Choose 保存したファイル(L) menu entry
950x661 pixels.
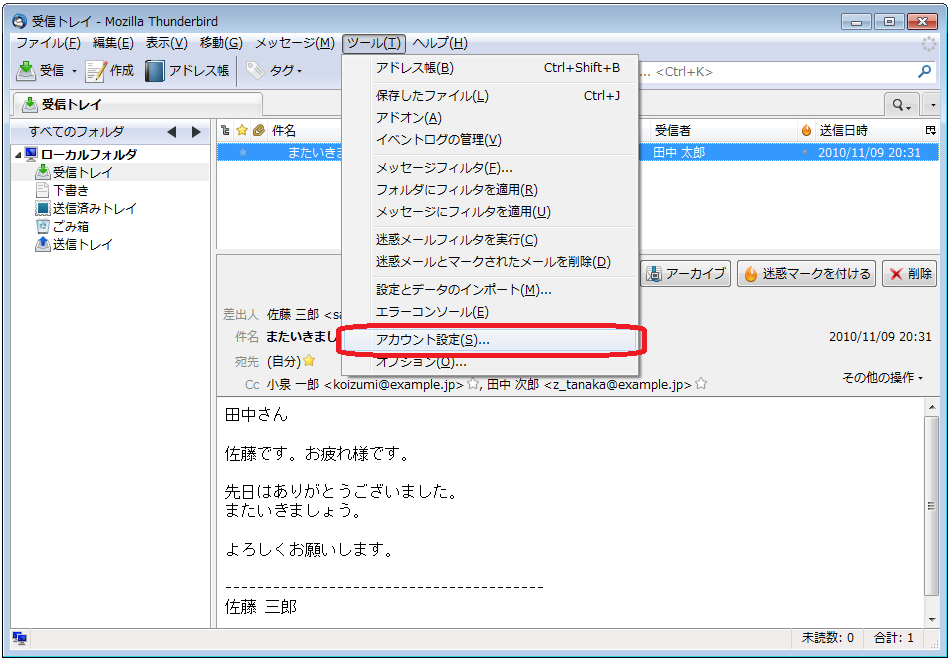[490, 96]
